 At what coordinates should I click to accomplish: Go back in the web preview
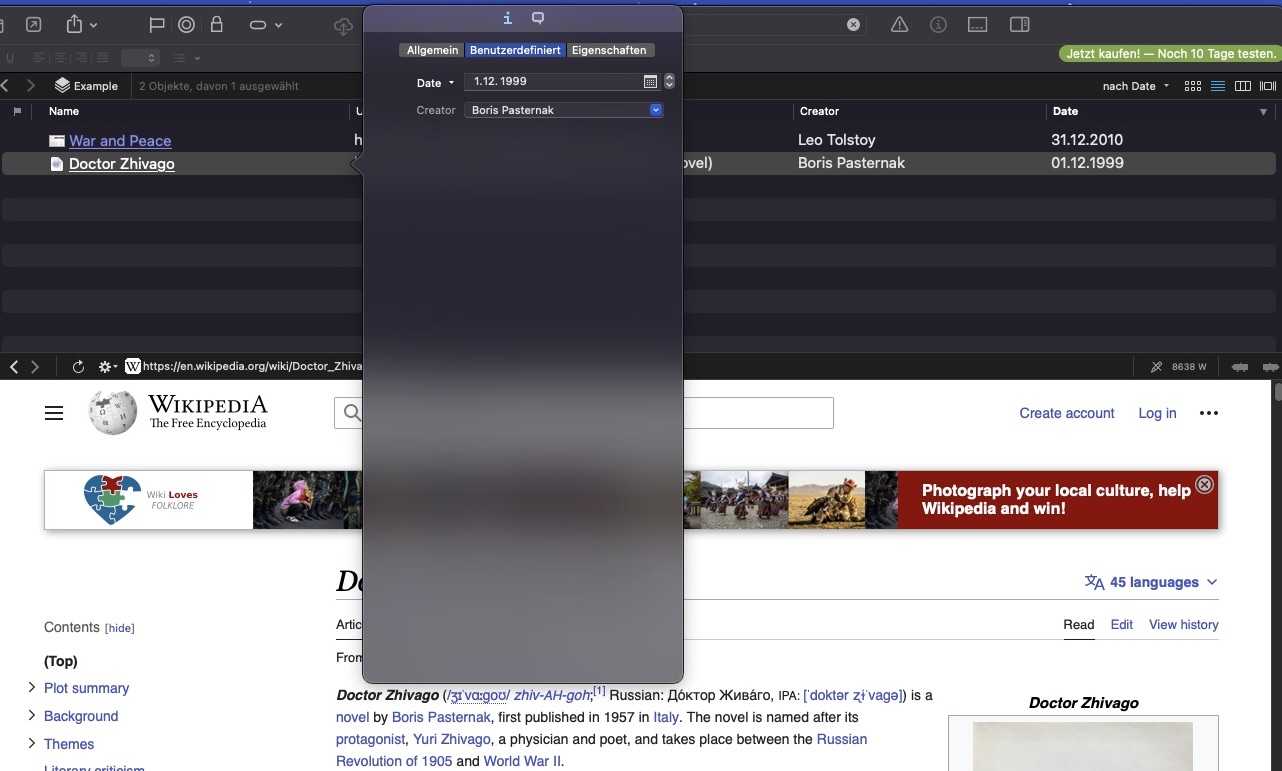click(13, 367)
